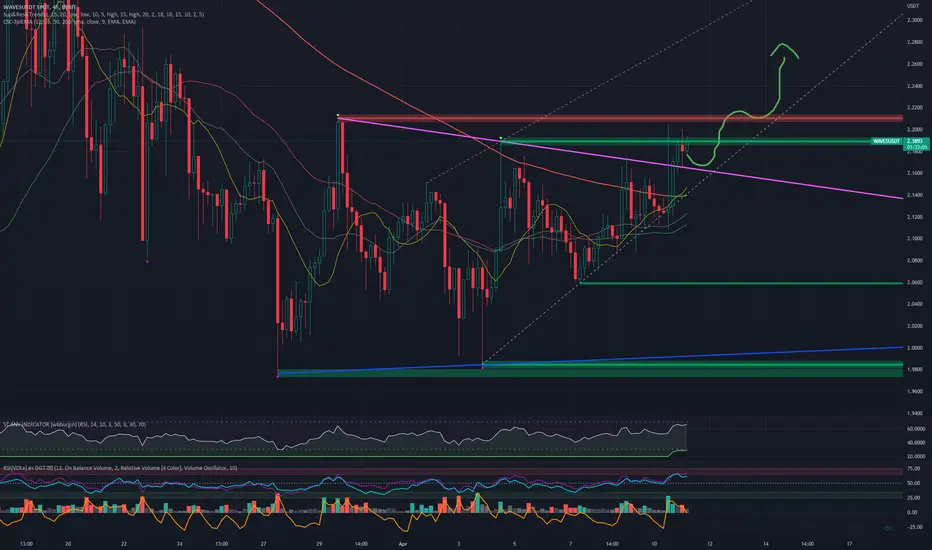
Task: Click the date 24 on time axis
Action: point(180,543)
